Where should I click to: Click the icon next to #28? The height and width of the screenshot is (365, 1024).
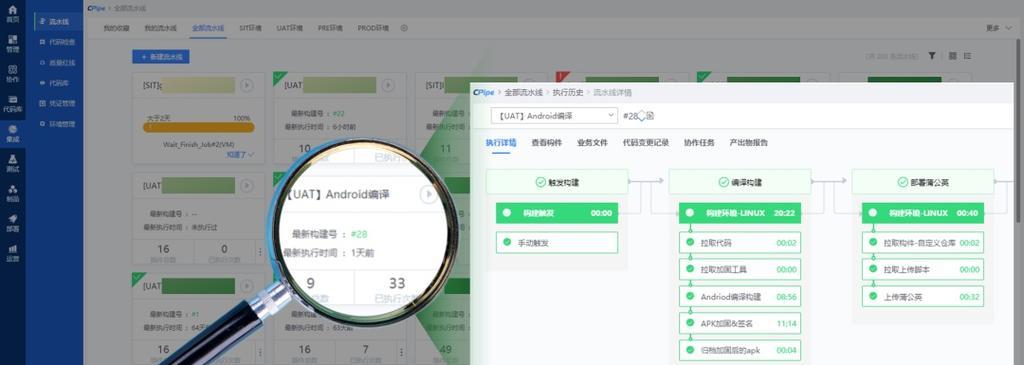(650, 116)
